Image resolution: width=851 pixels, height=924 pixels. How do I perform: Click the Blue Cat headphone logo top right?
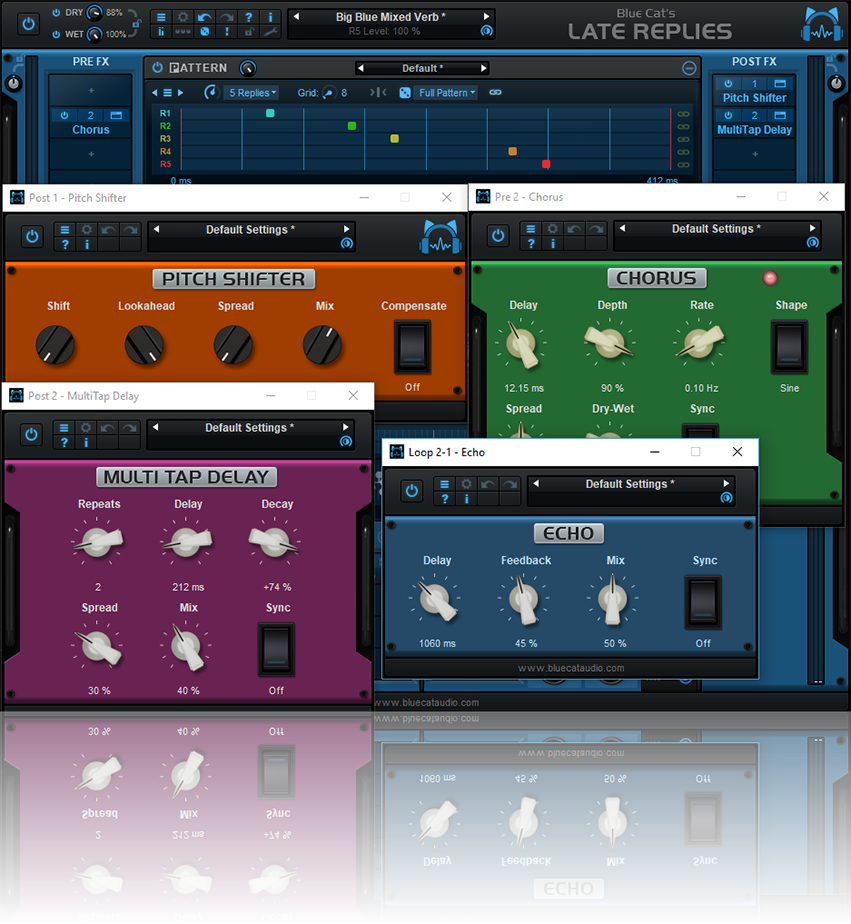pos(821,24)
